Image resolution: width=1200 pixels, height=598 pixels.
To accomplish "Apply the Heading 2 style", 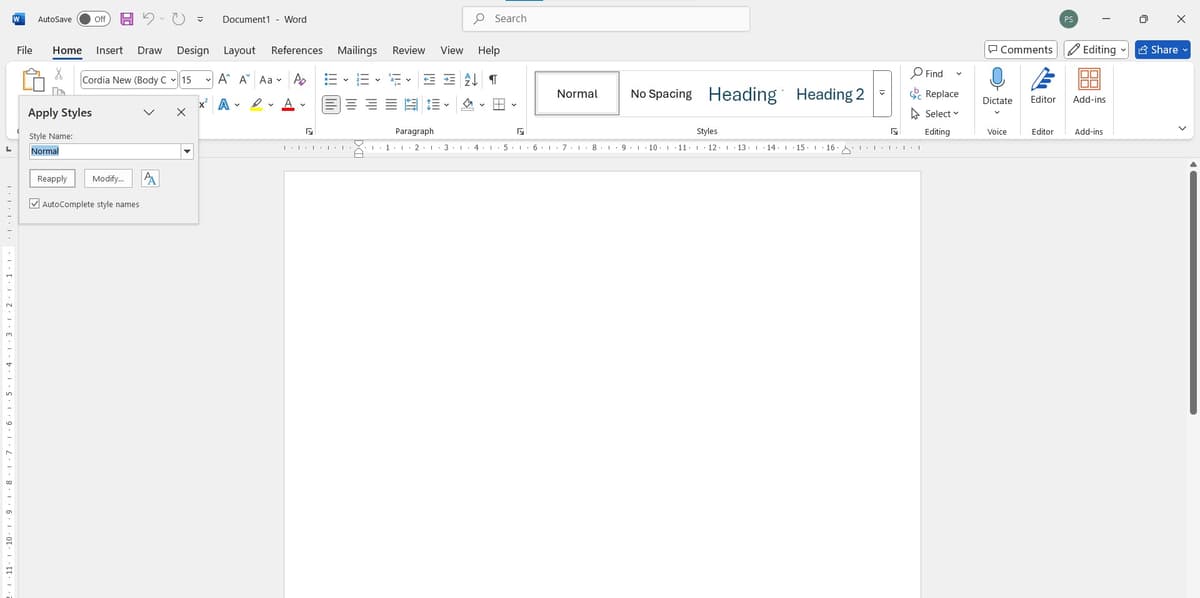I will coord(830,94).
